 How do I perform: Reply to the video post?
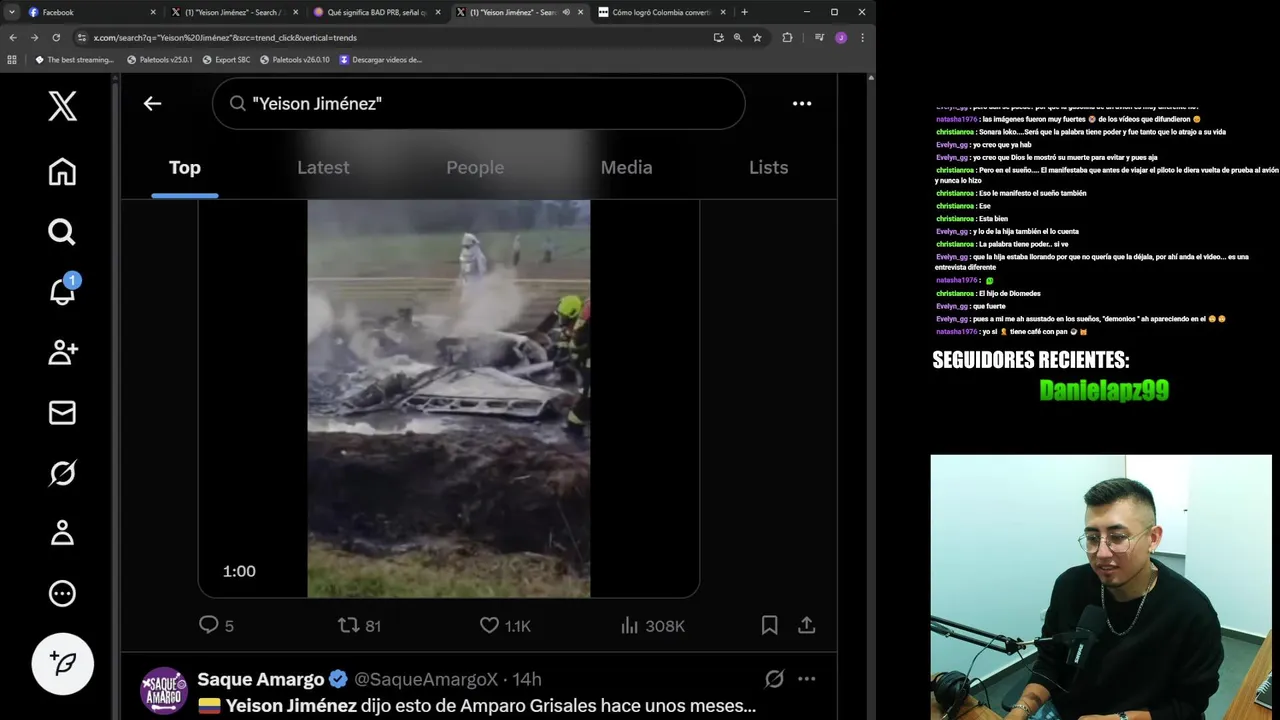[216, 625]
